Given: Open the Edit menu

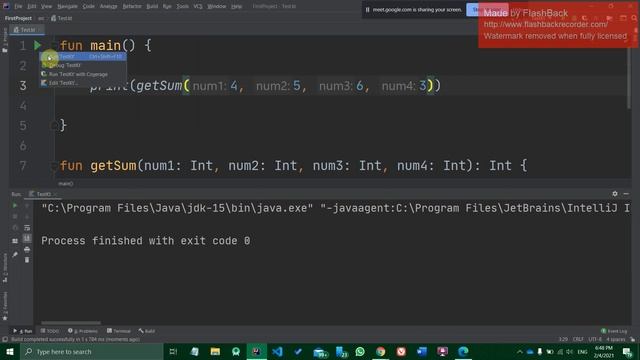Looking at the screenshot, I should tap(32, 6).
